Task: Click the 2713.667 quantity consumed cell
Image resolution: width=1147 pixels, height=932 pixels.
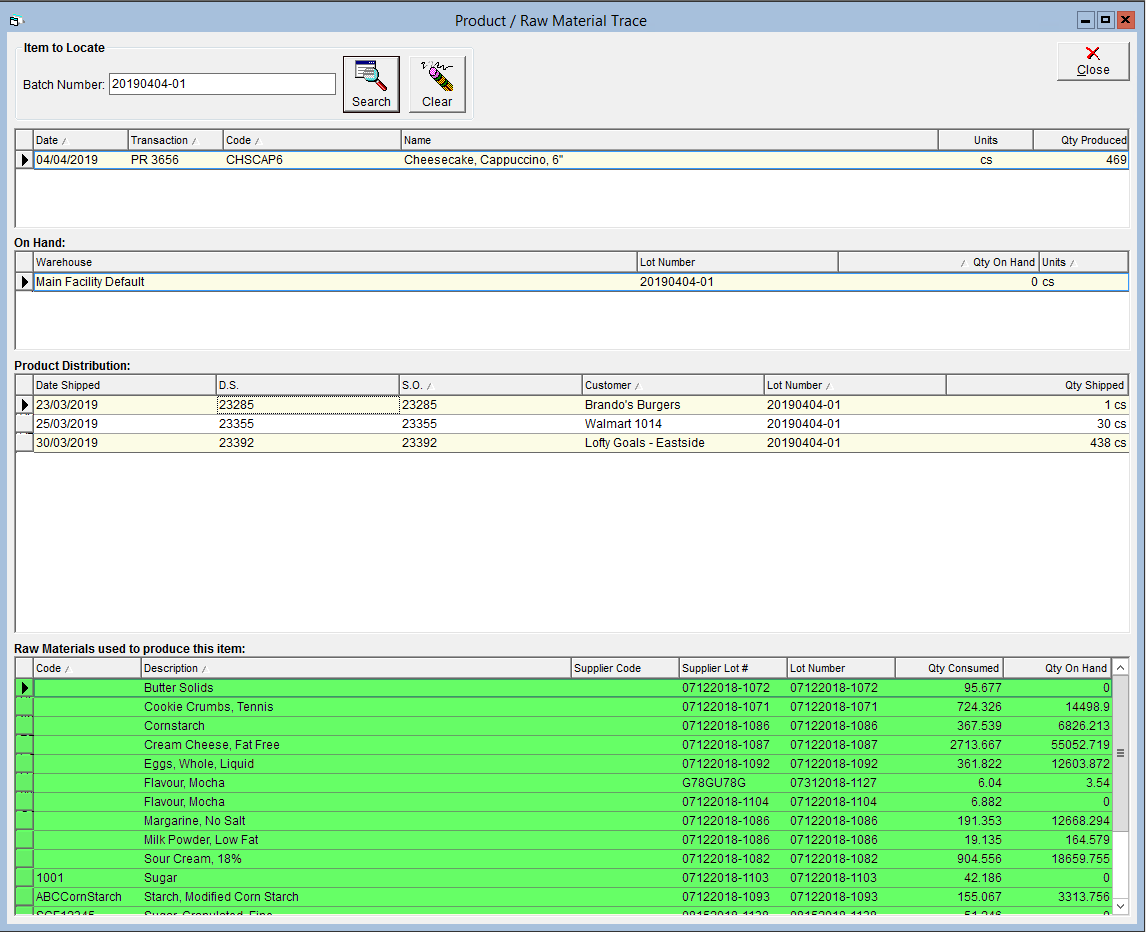Action: [x=949, y=745]
